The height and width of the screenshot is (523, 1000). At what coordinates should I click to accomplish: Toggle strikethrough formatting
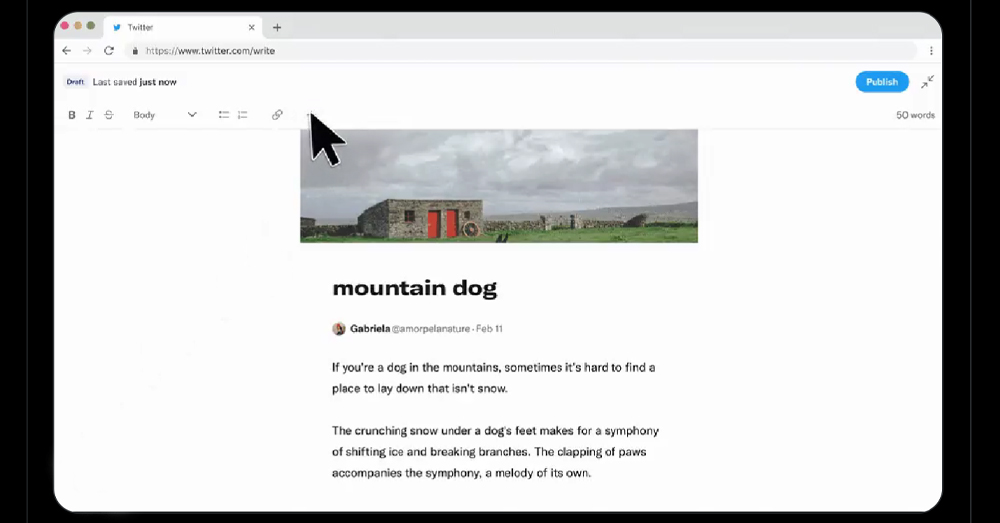tap(109, 115)
